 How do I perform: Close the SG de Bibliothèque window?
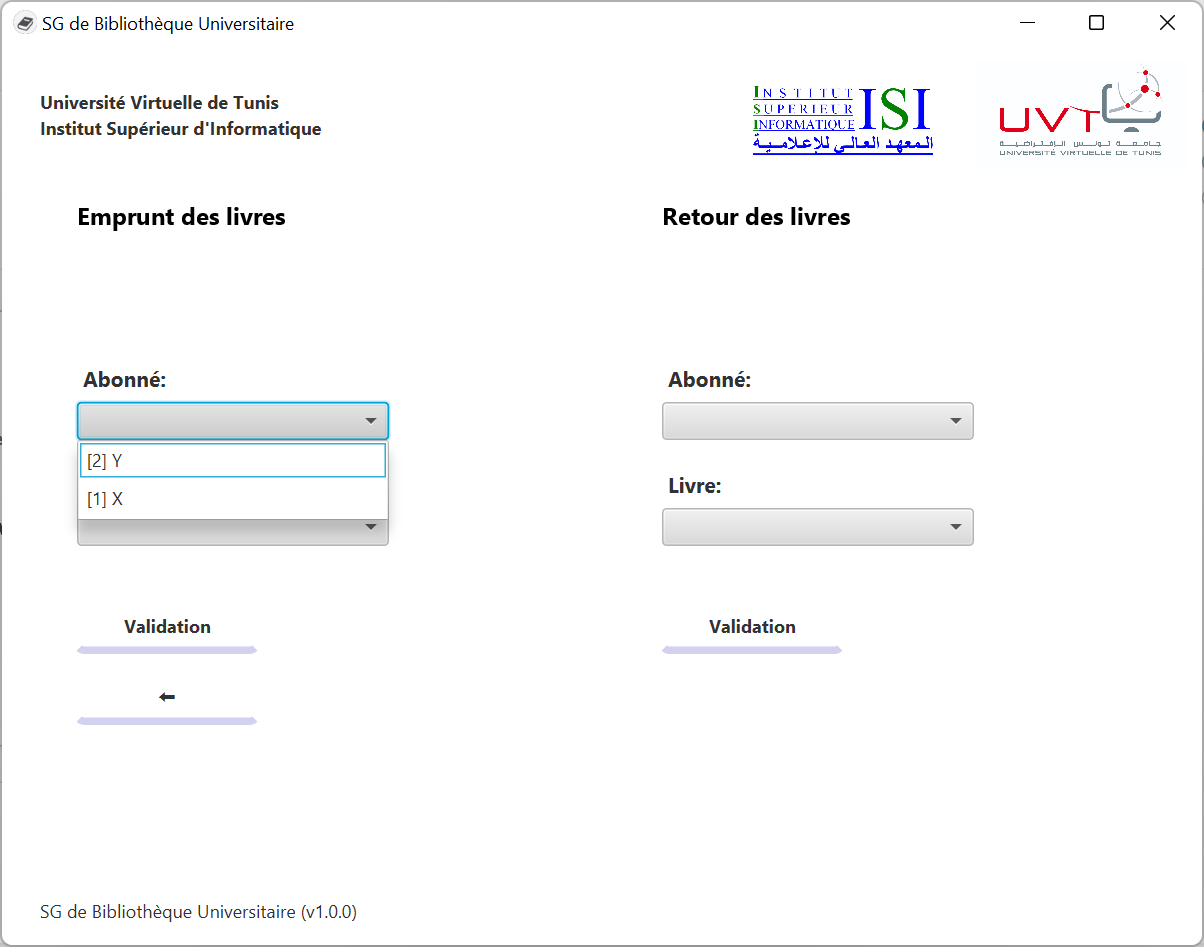coord(1167,23)
